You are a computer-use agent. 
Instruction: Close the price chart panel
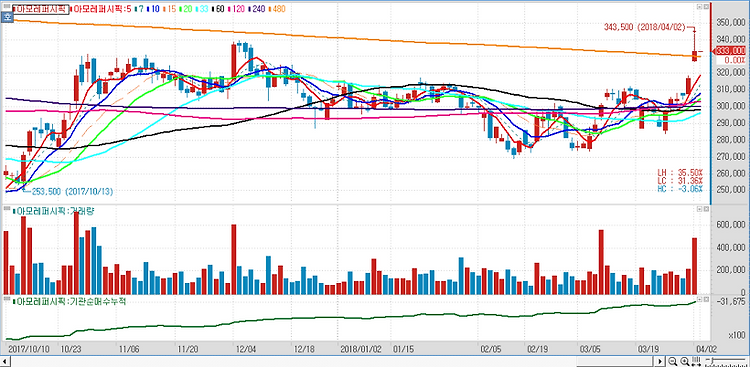706,6
